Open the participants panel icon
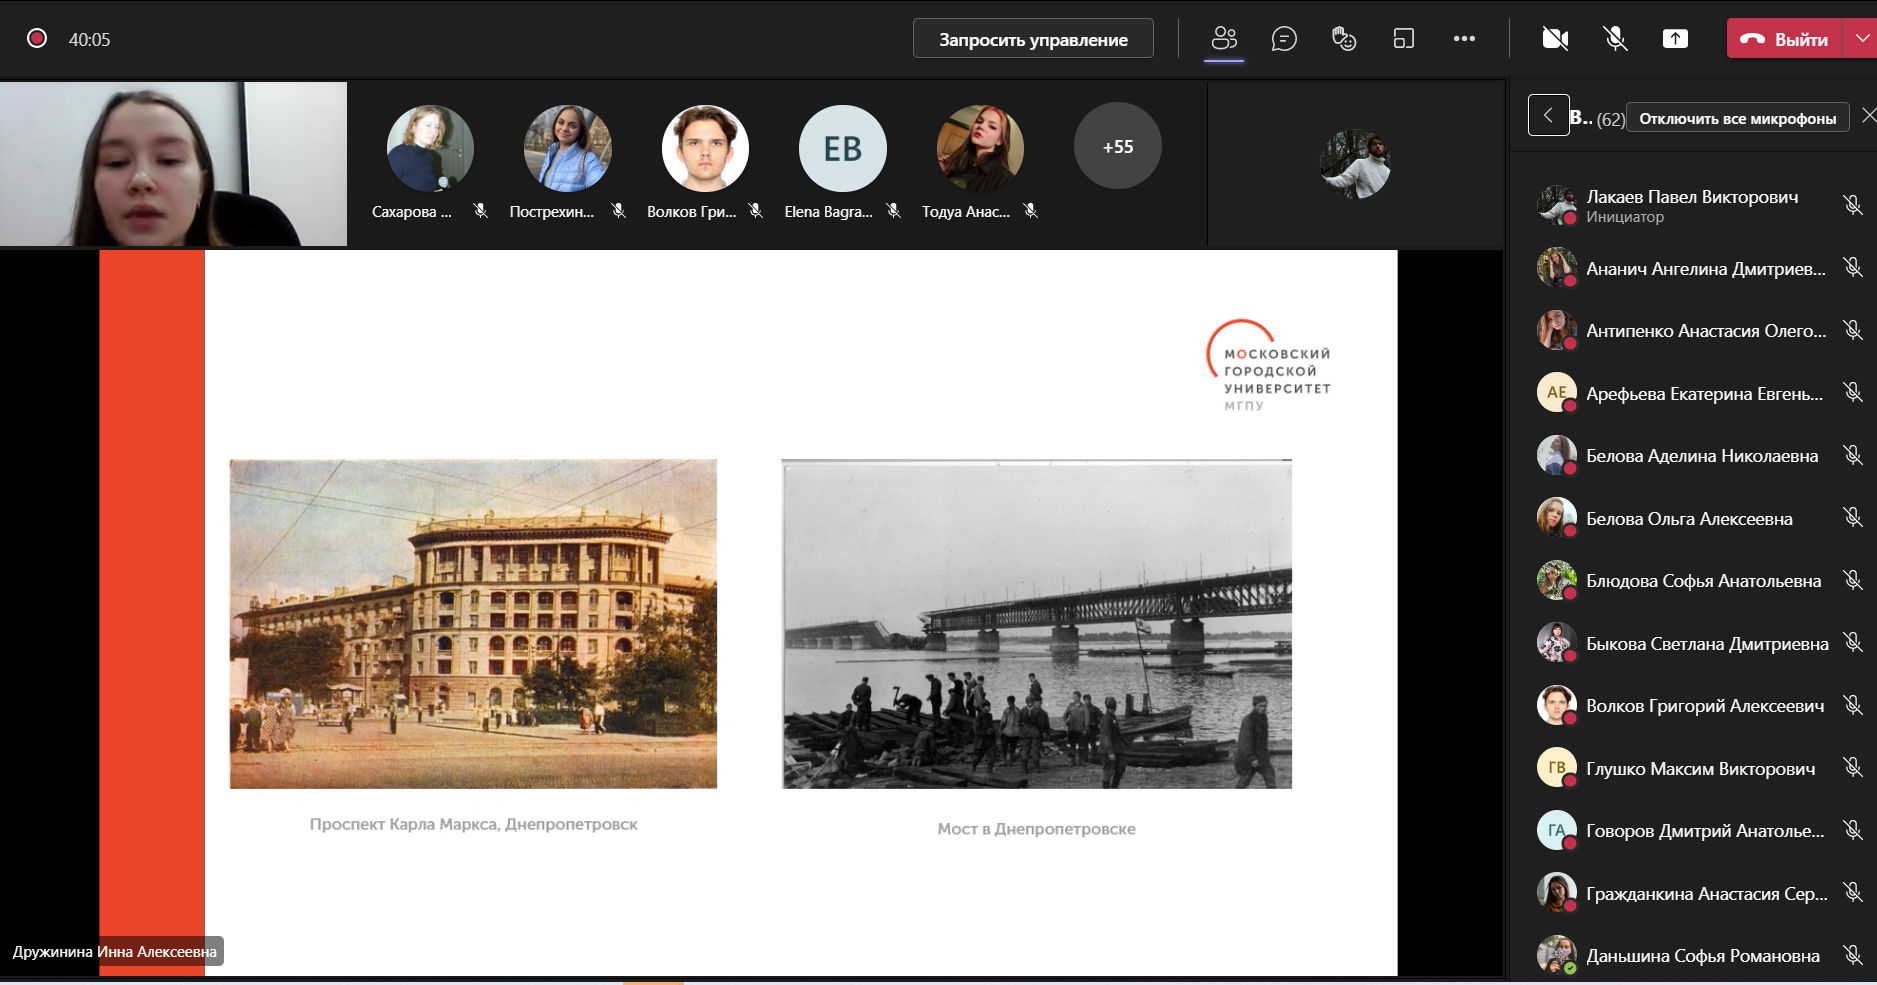The height and width of the screenshot is (985, 1877). (x=1224, y=39)
